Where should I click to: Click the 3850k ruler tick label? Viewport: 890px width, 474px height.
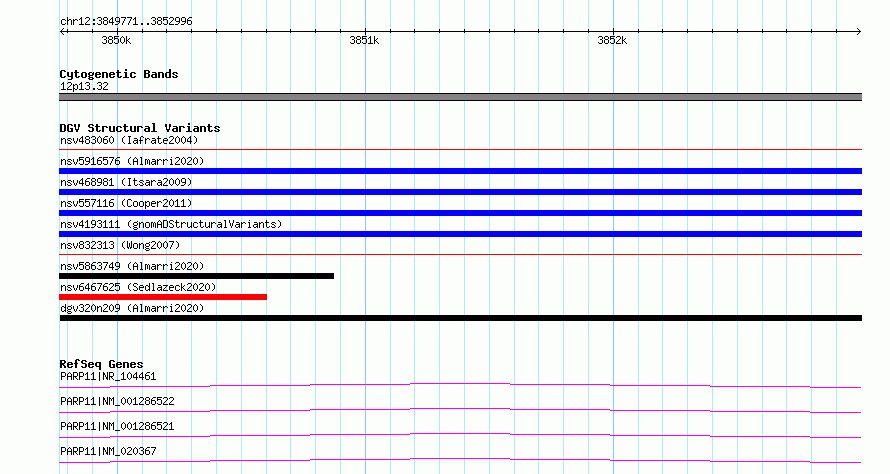(116, 40)
